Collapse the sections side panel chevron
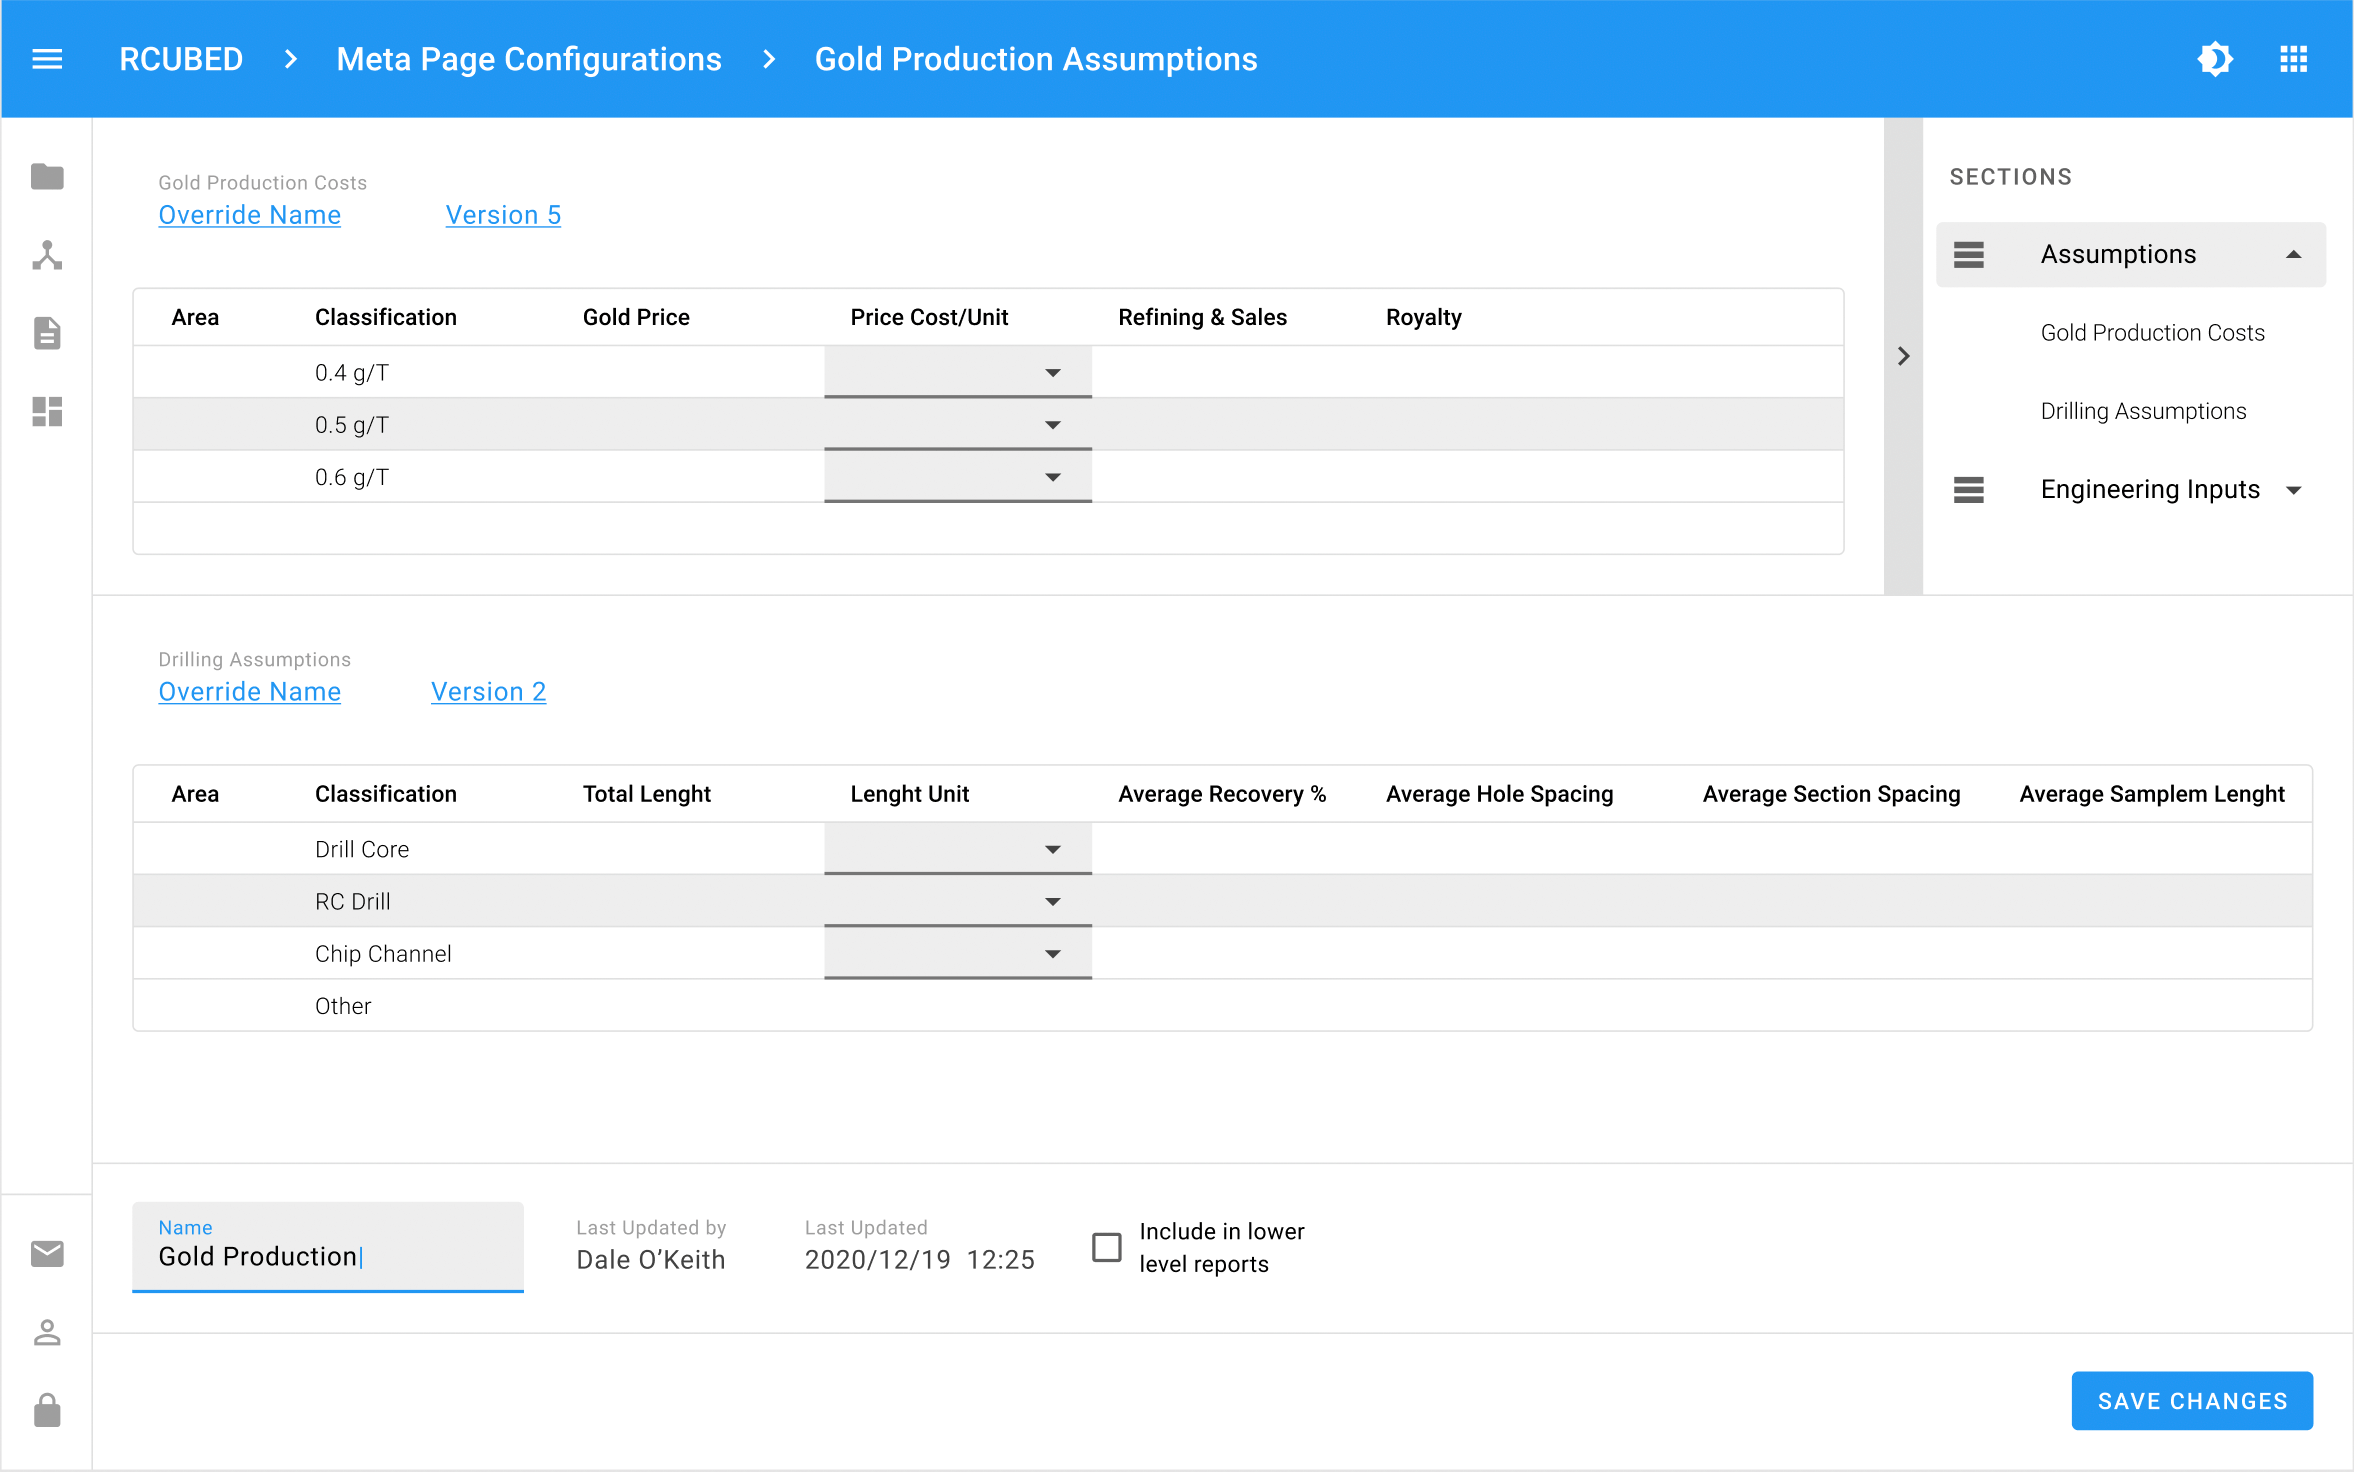Viewport: 2354px width, 1472px height. pos(1903,356)
